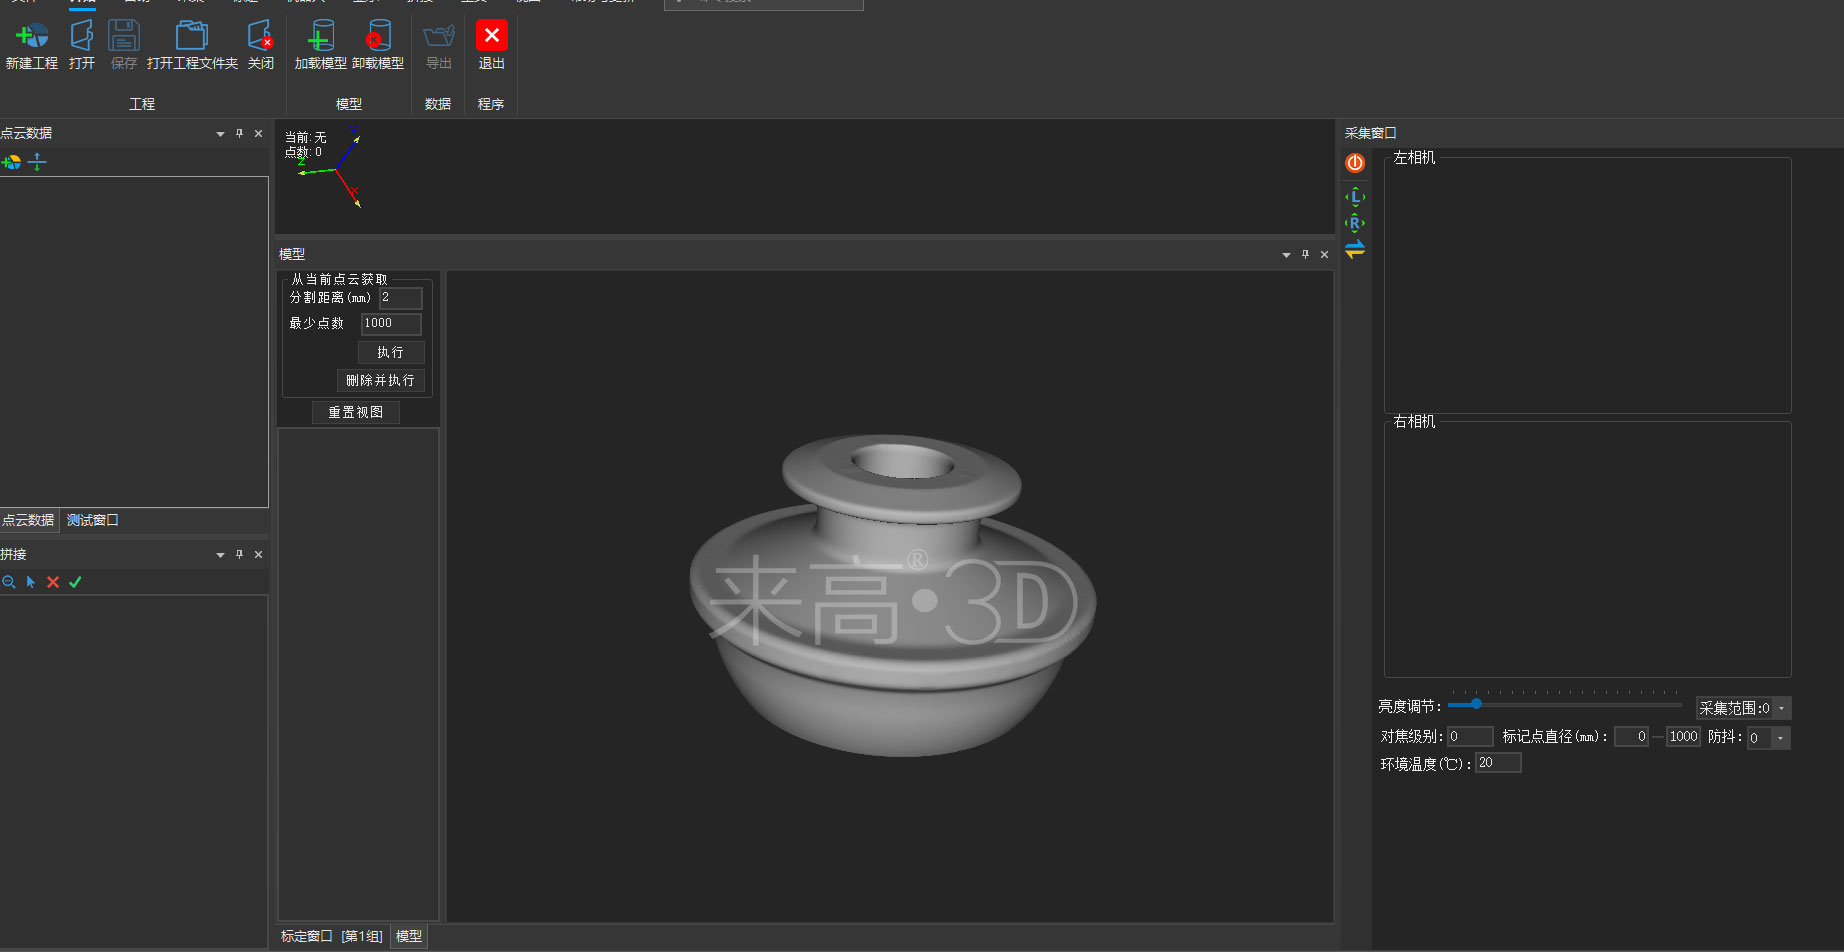Viewport: 1844px width, 952px height.
Task: Click green checkmark in 拼接 panel
Action: pyautogui.click(x=75, y=582)
